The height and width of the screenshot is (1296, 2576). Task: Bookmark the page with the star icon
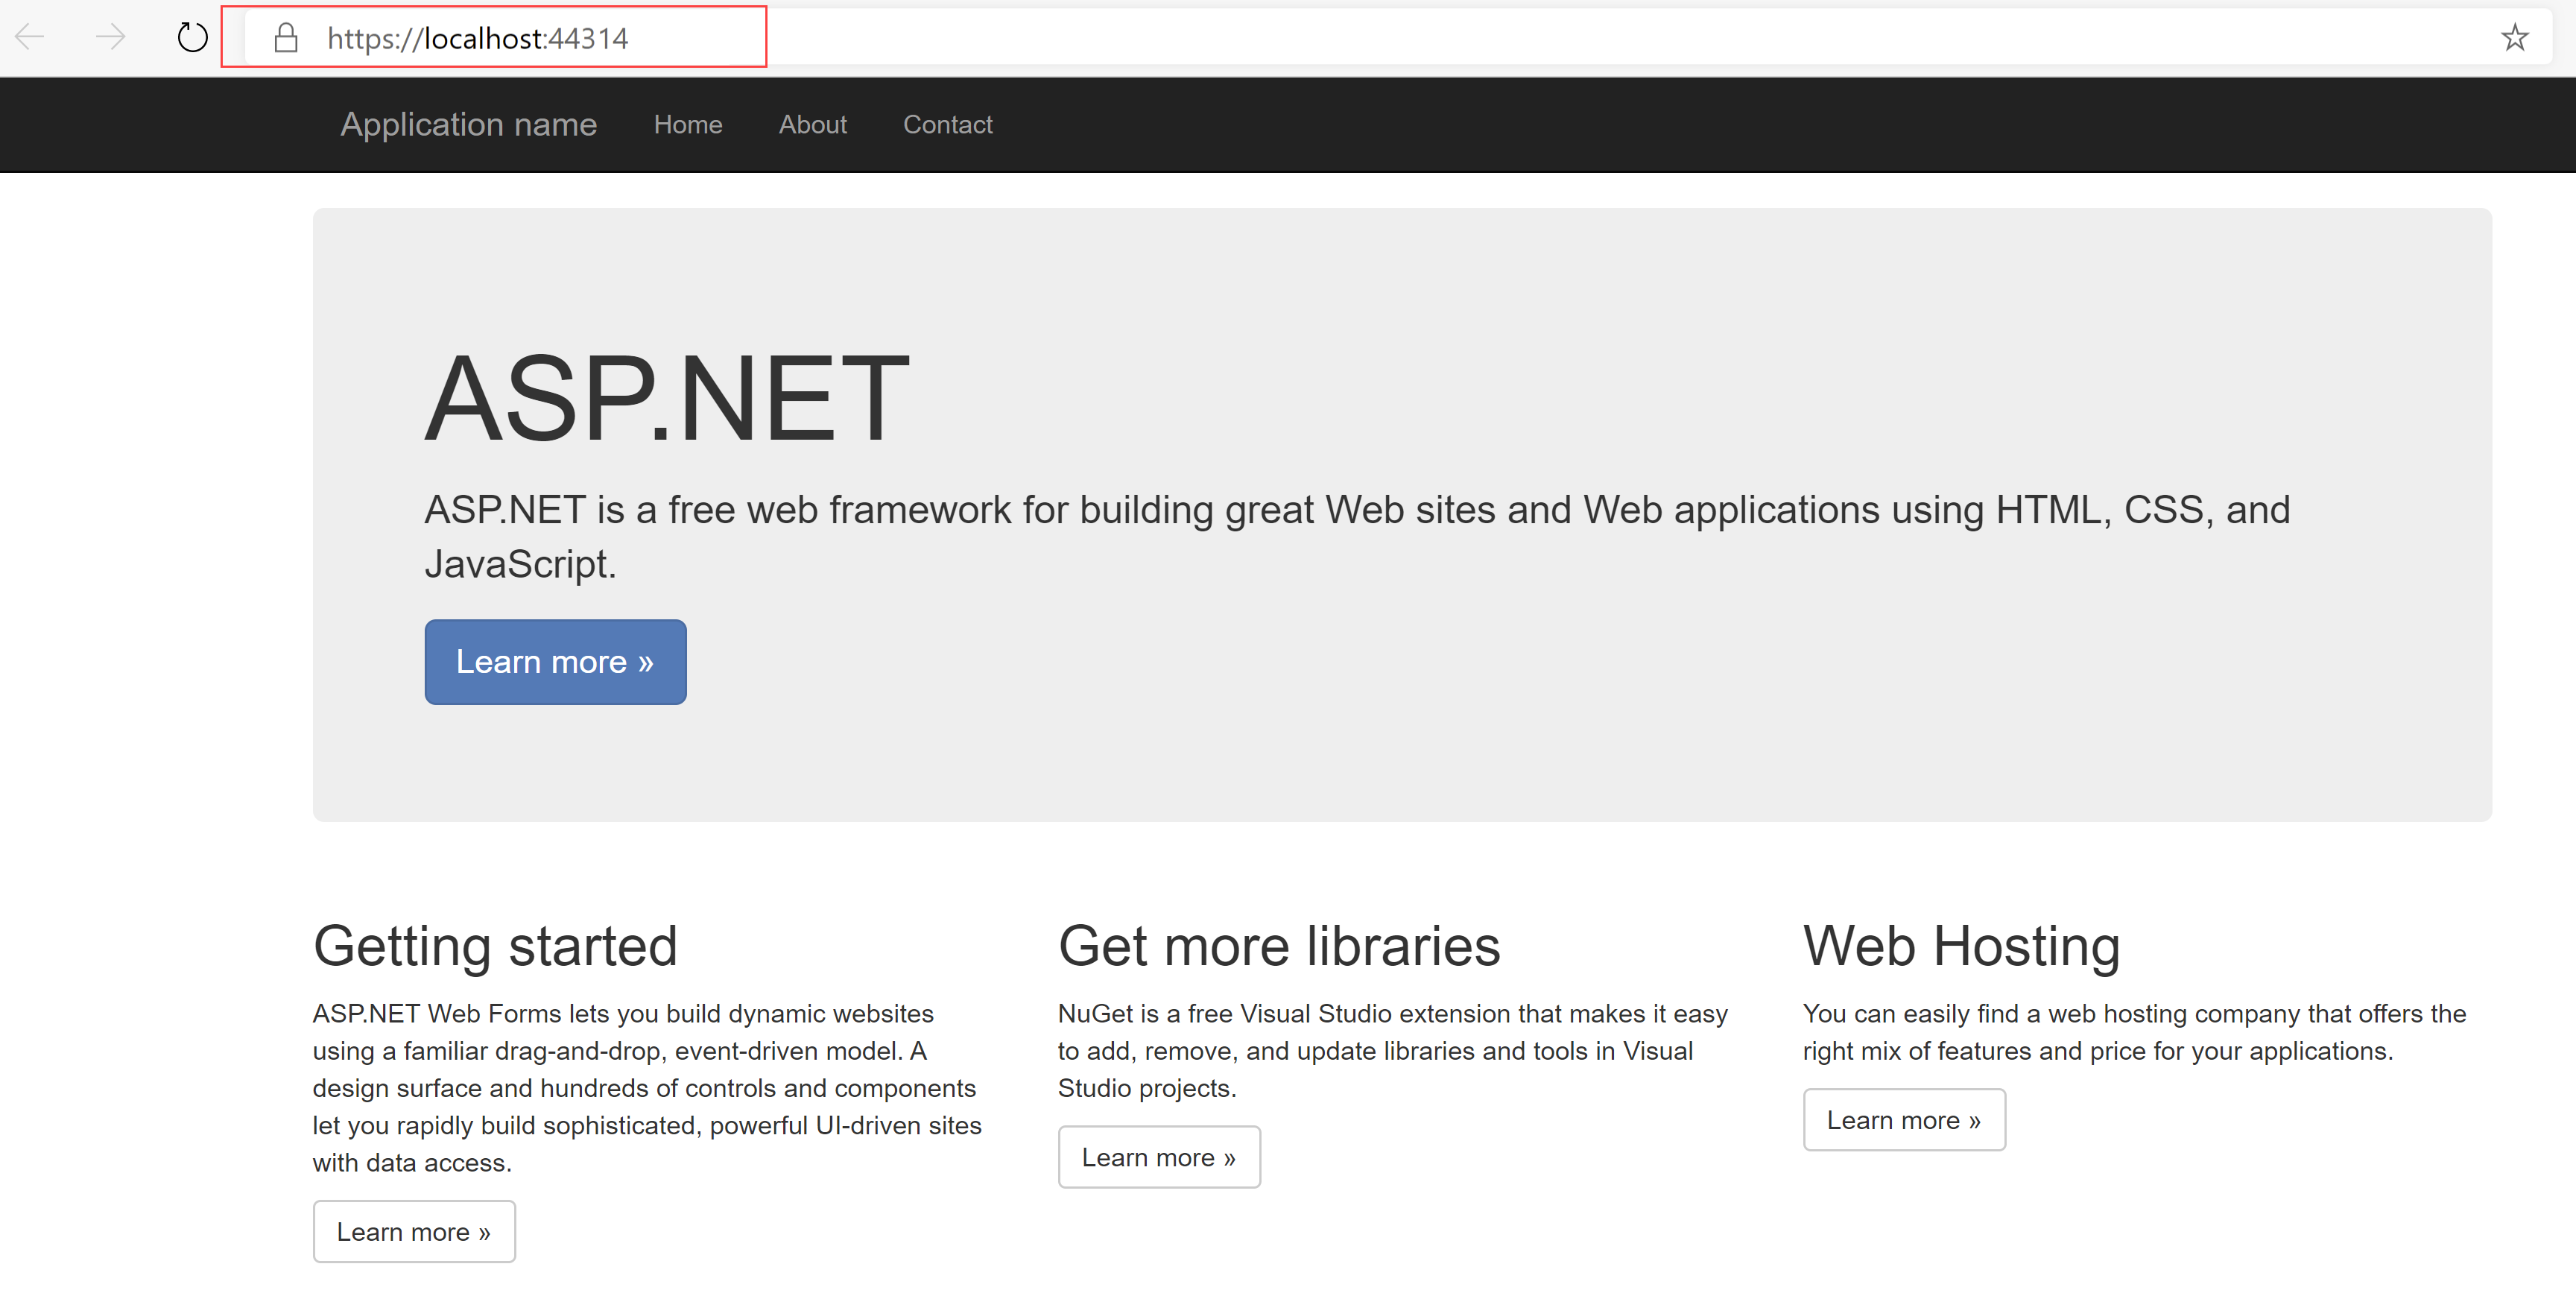(x=2514, y=38)
